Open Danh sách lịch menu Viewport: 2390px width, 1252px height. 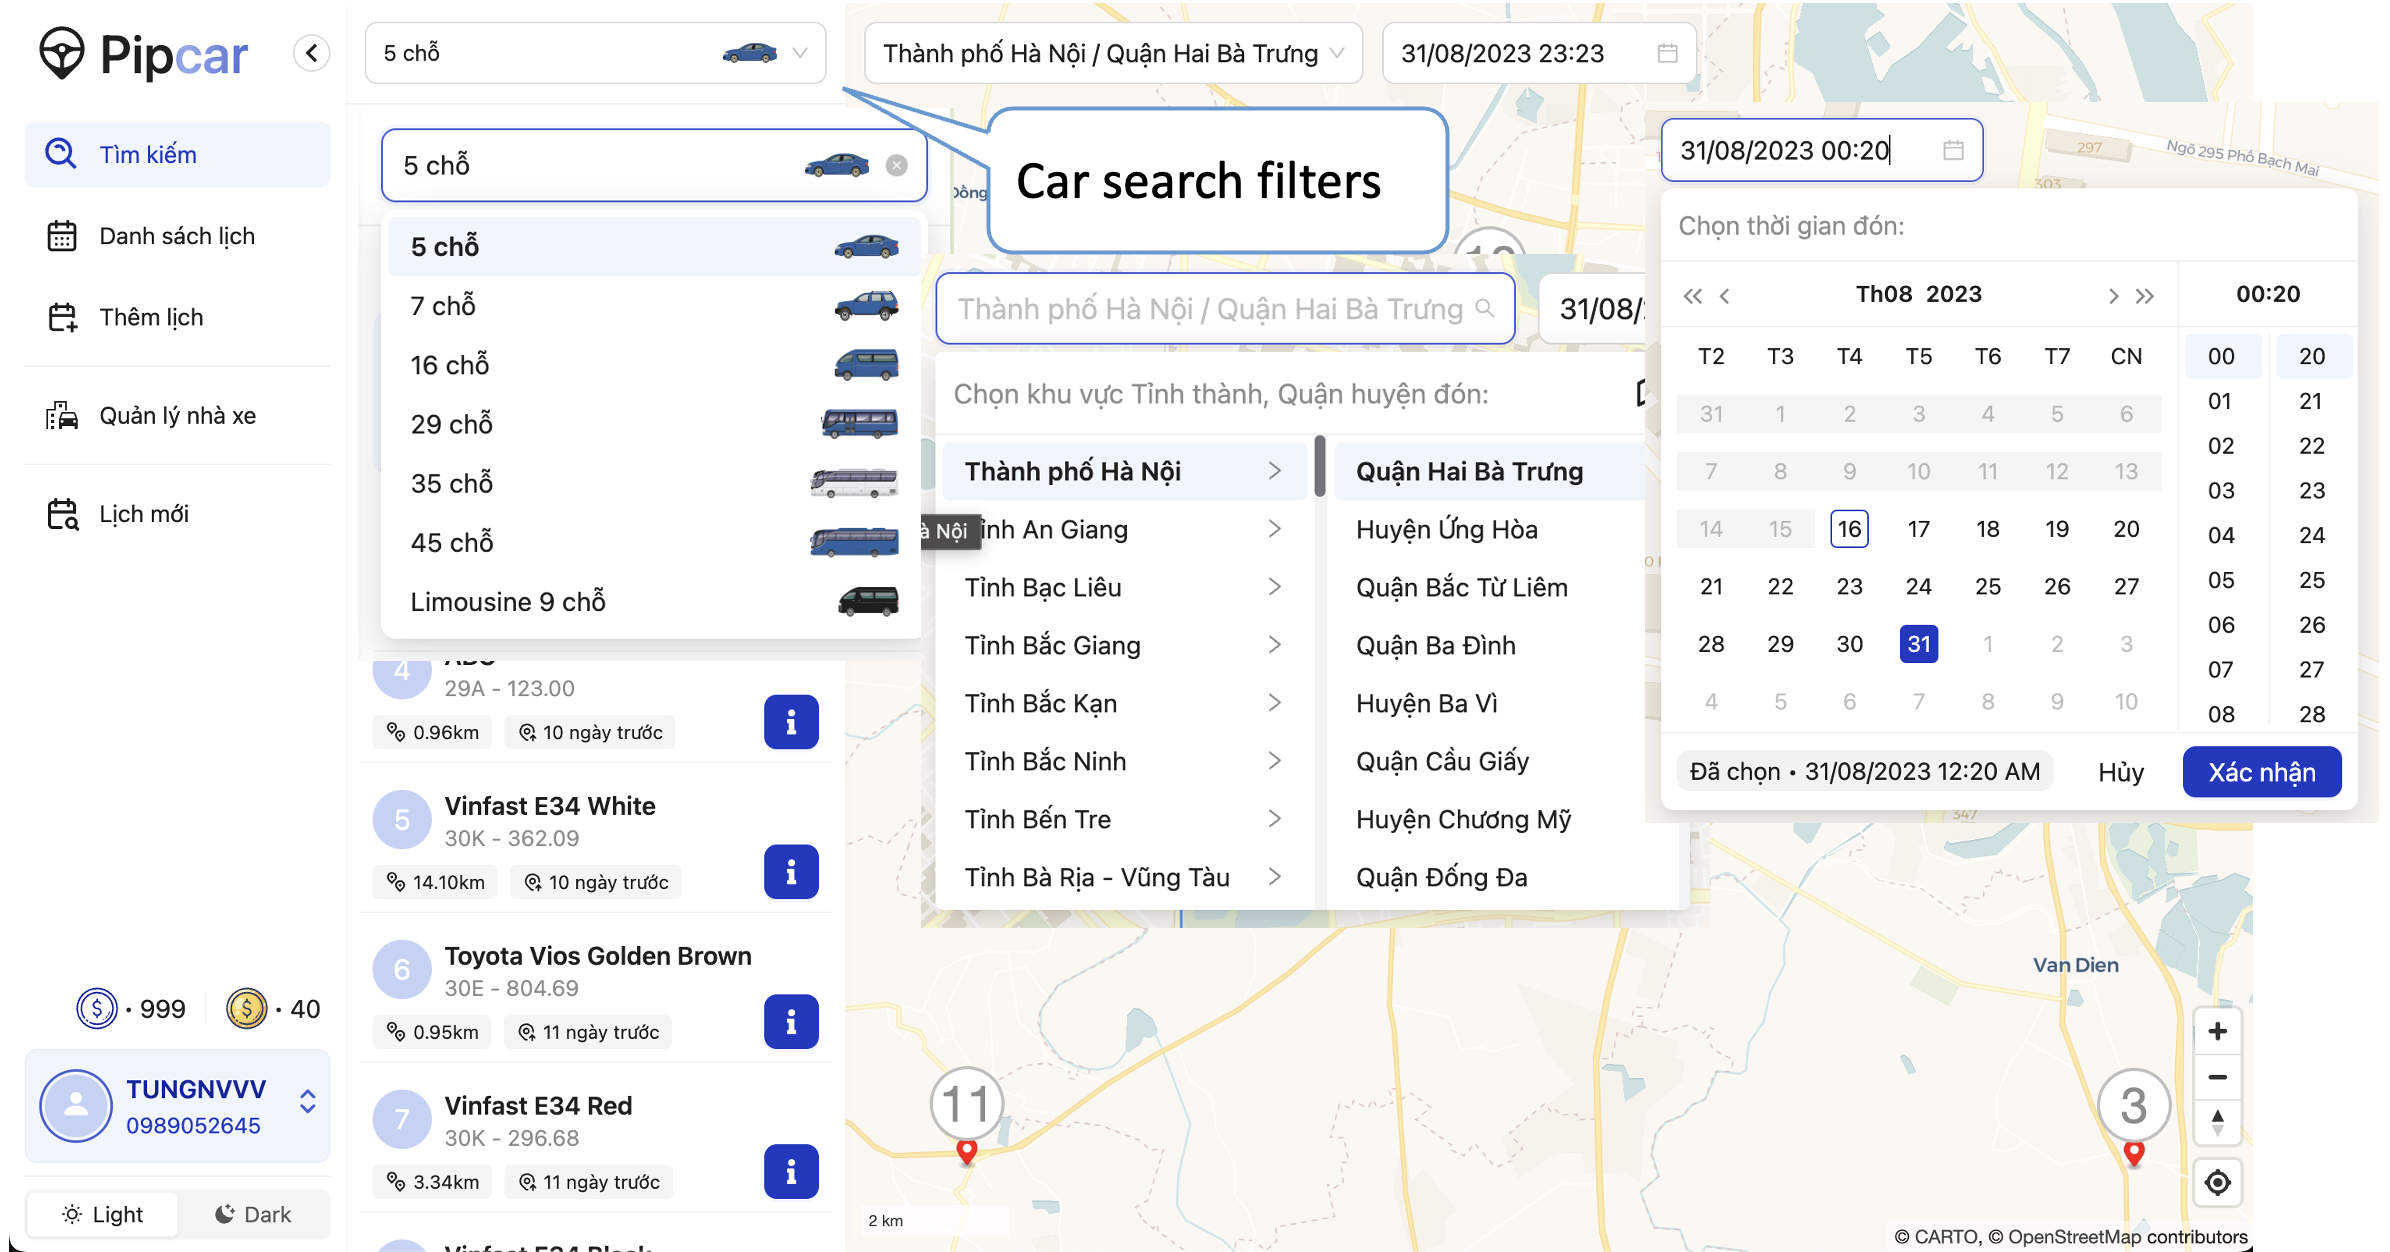pos(177,236)
